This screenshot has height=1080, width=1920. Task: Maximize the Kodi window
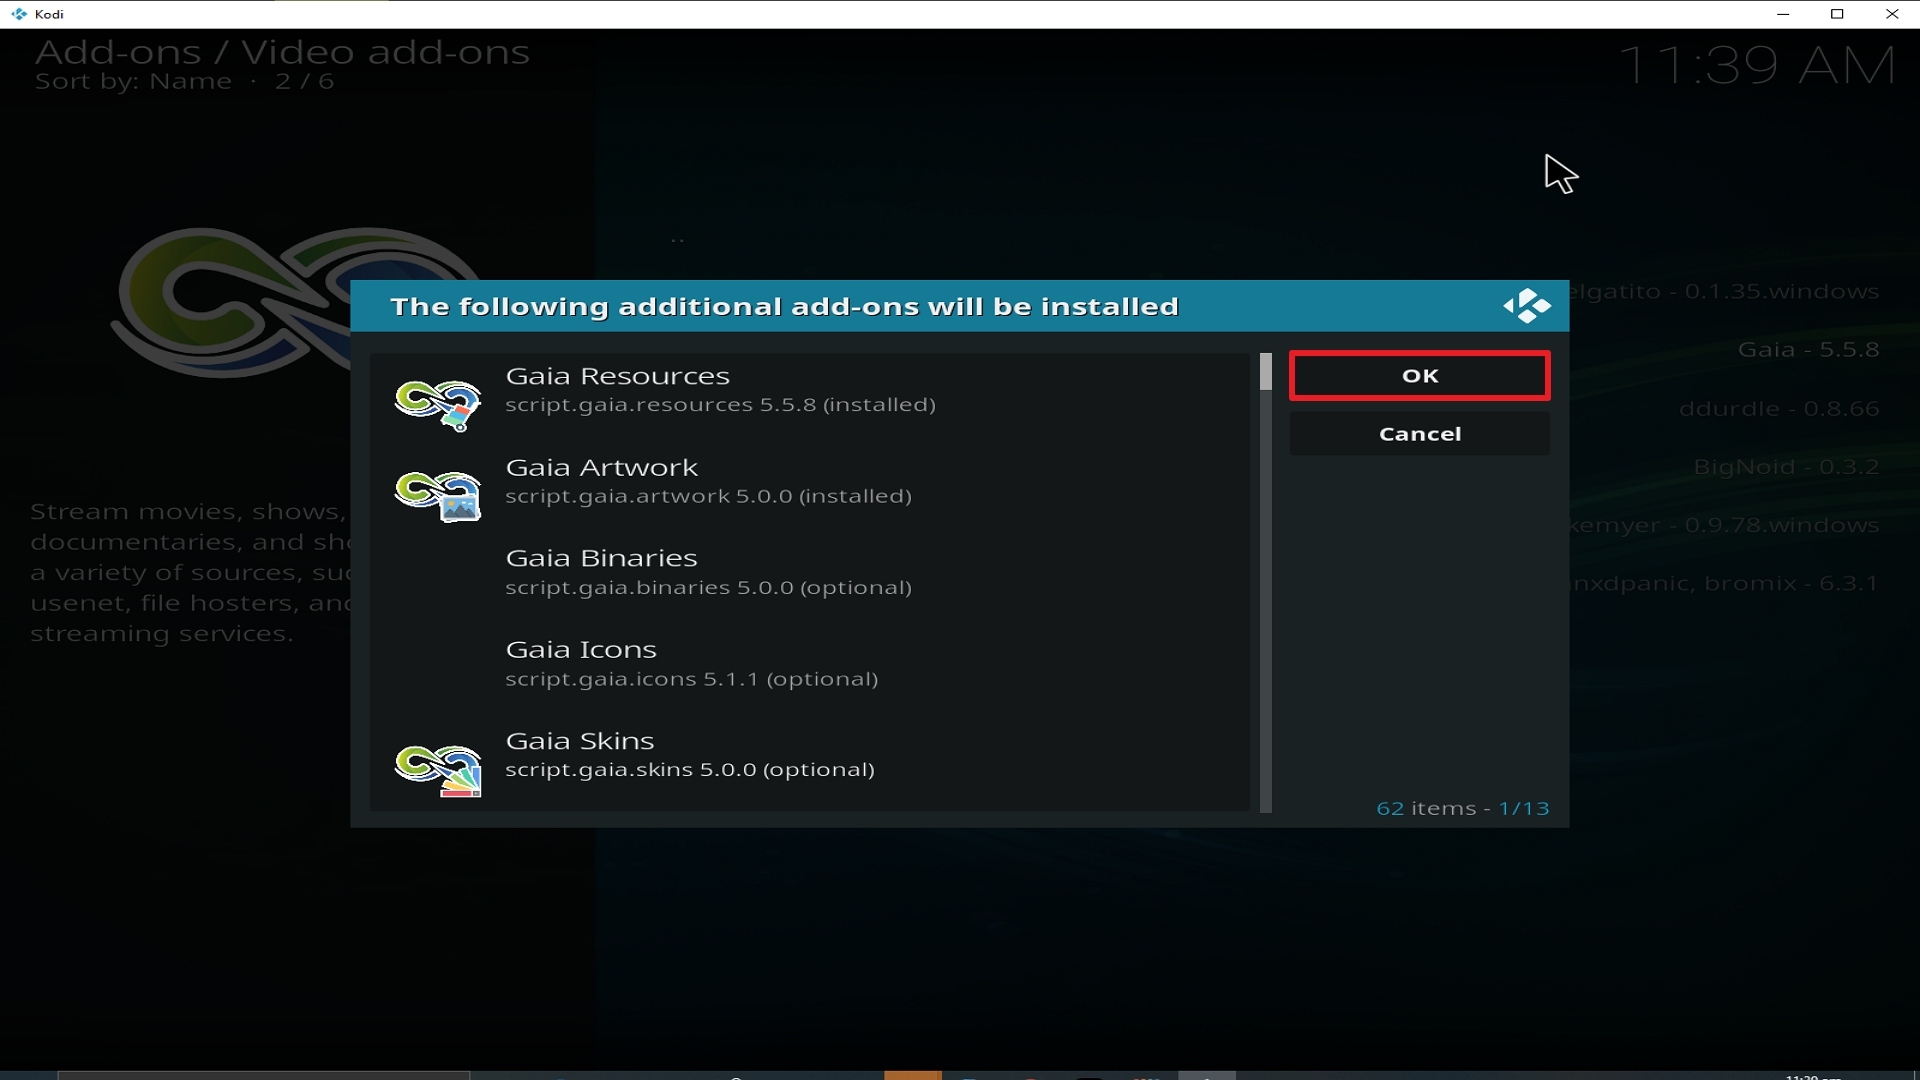[x=1837, y=14]
